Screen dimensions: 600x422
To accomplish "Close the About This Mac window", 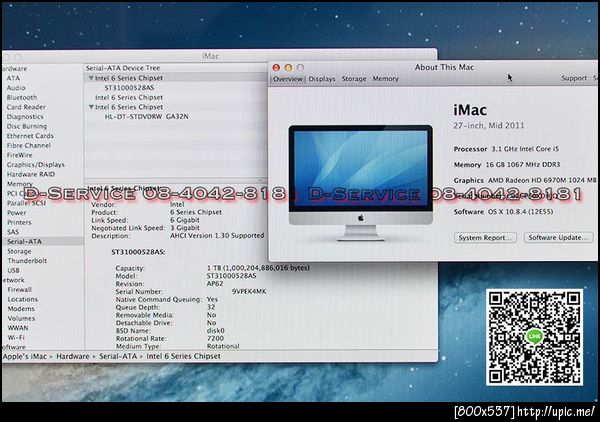I will coord(276,68).
